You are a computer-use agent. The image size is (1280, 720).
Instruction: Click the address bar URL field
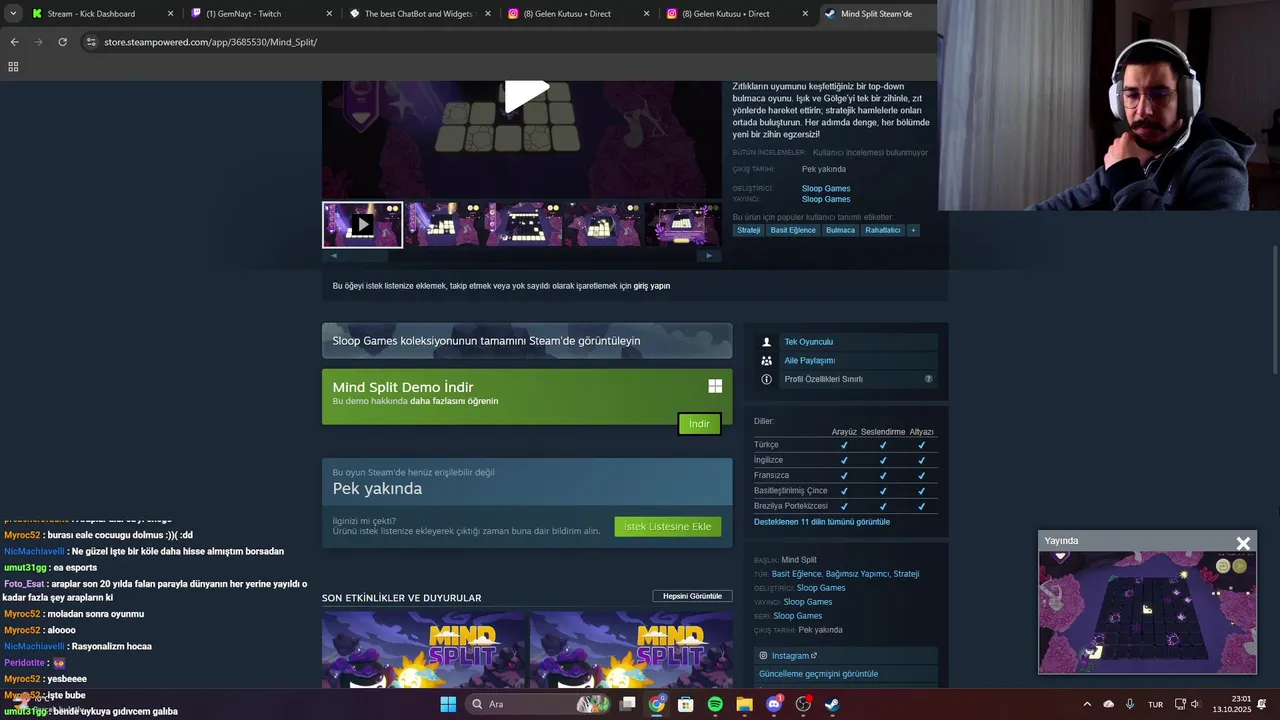click(510, 42)
